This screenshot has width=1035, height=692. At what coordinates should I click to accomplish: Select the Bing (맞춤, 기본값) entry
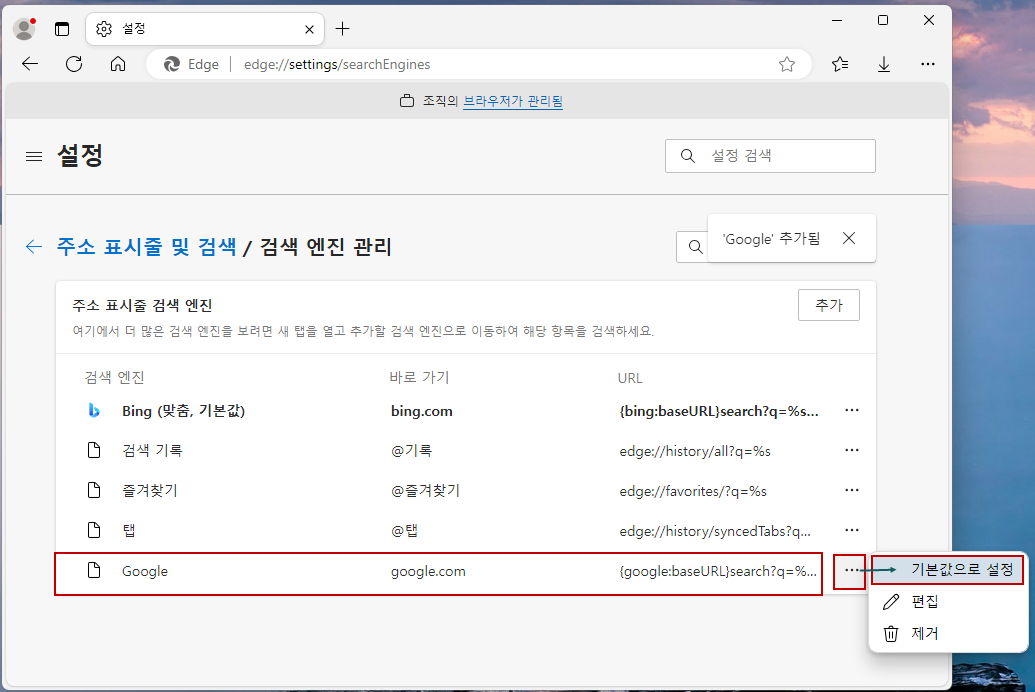coord(184,411)
